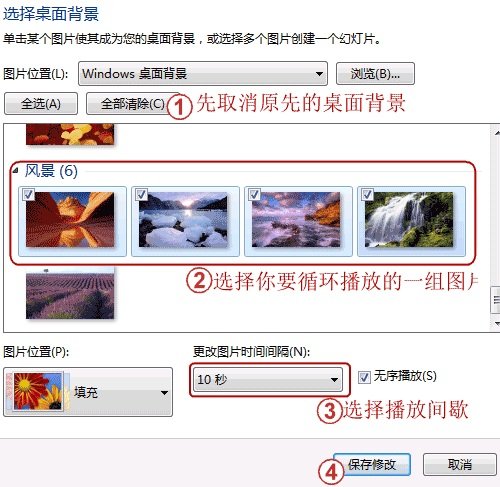Uncheck the red canyon wallpaper checkbox
This screenshot has width=500, height=487.
pyautogui.click(x=28, y=194)
